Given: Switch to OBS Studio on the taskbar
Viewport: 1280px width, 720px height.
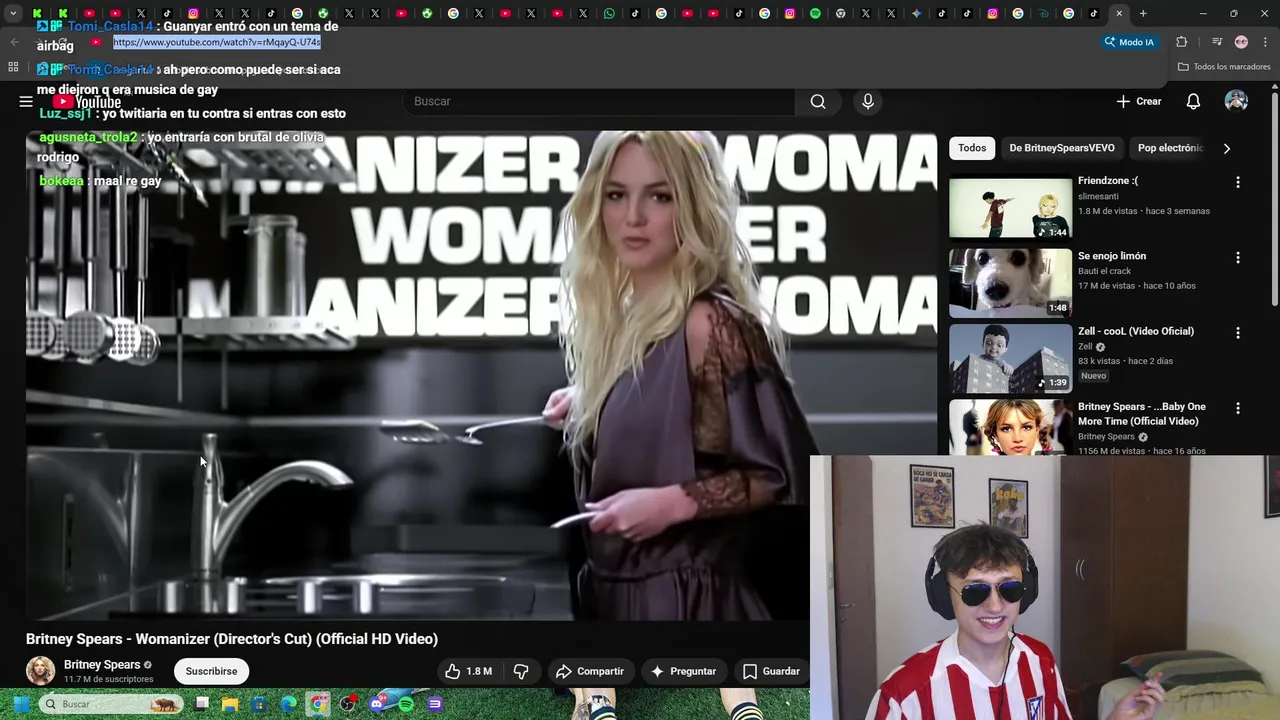Looking at the screenshot, I should point(347,704).
